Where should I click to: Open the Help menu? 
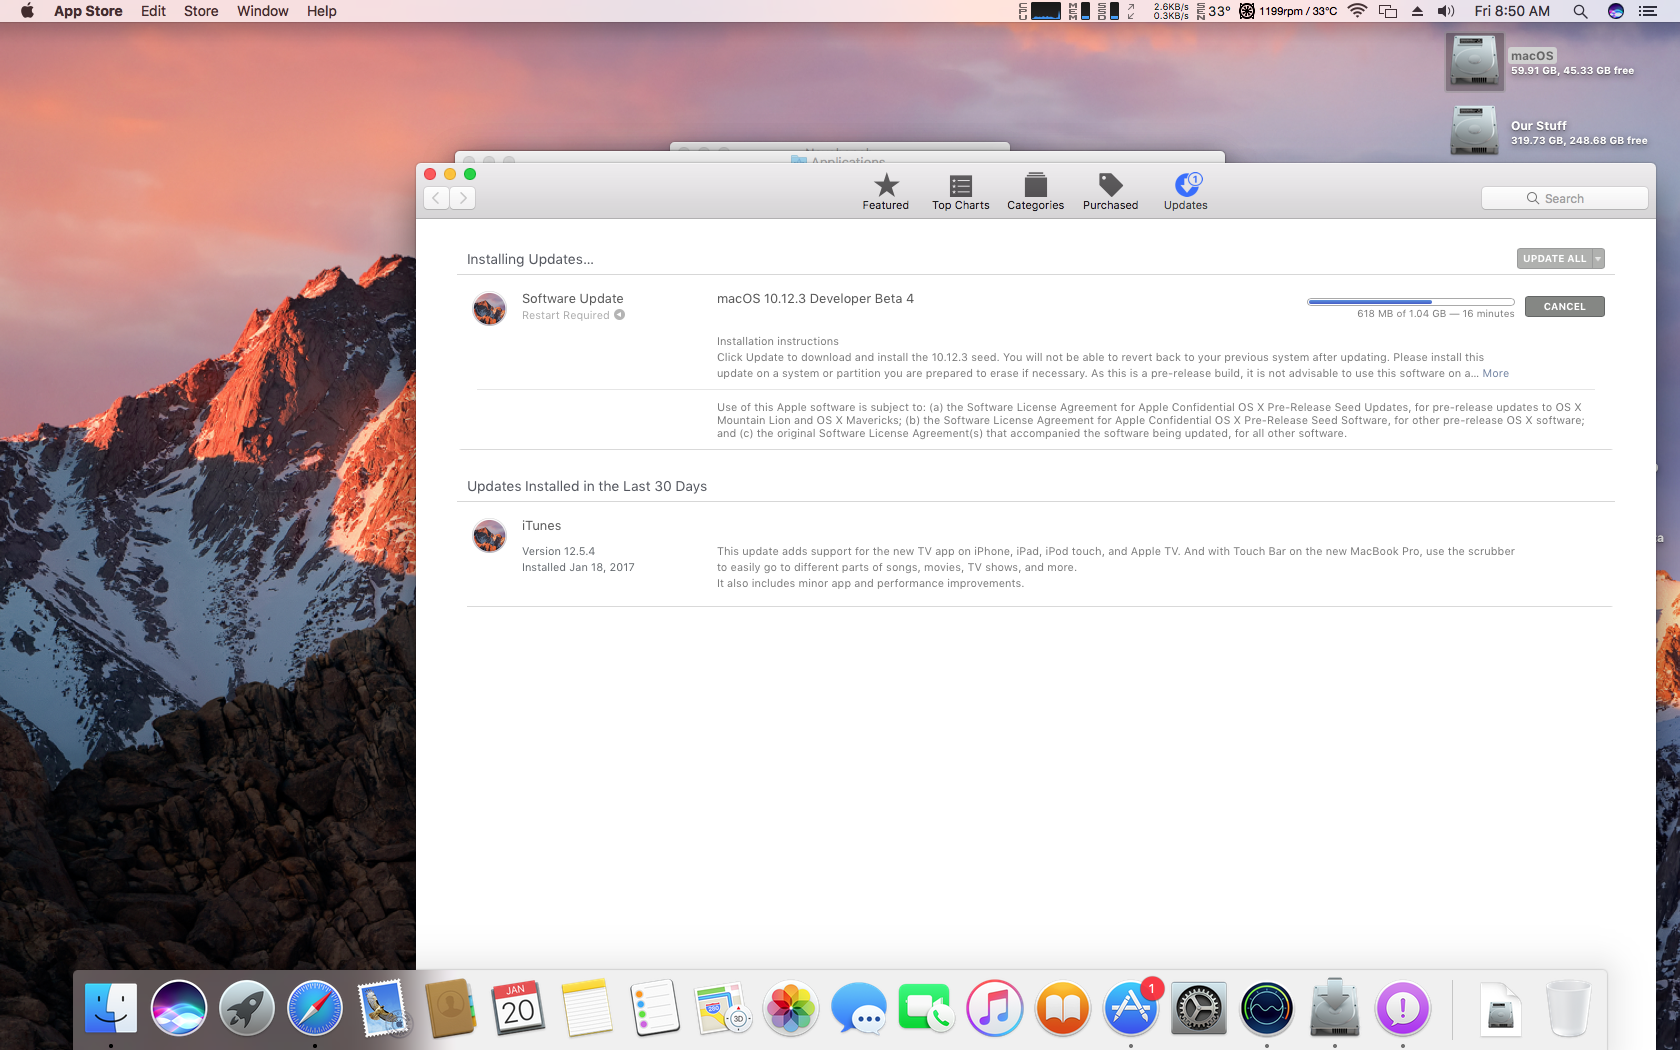pos(321,11)
